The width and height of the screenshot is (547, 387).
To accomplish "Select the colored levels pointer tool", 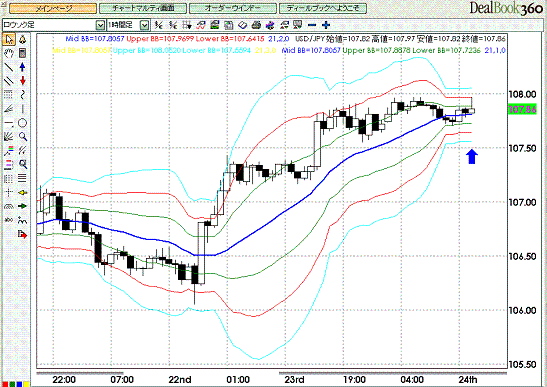I will click(x=9, y=150).
